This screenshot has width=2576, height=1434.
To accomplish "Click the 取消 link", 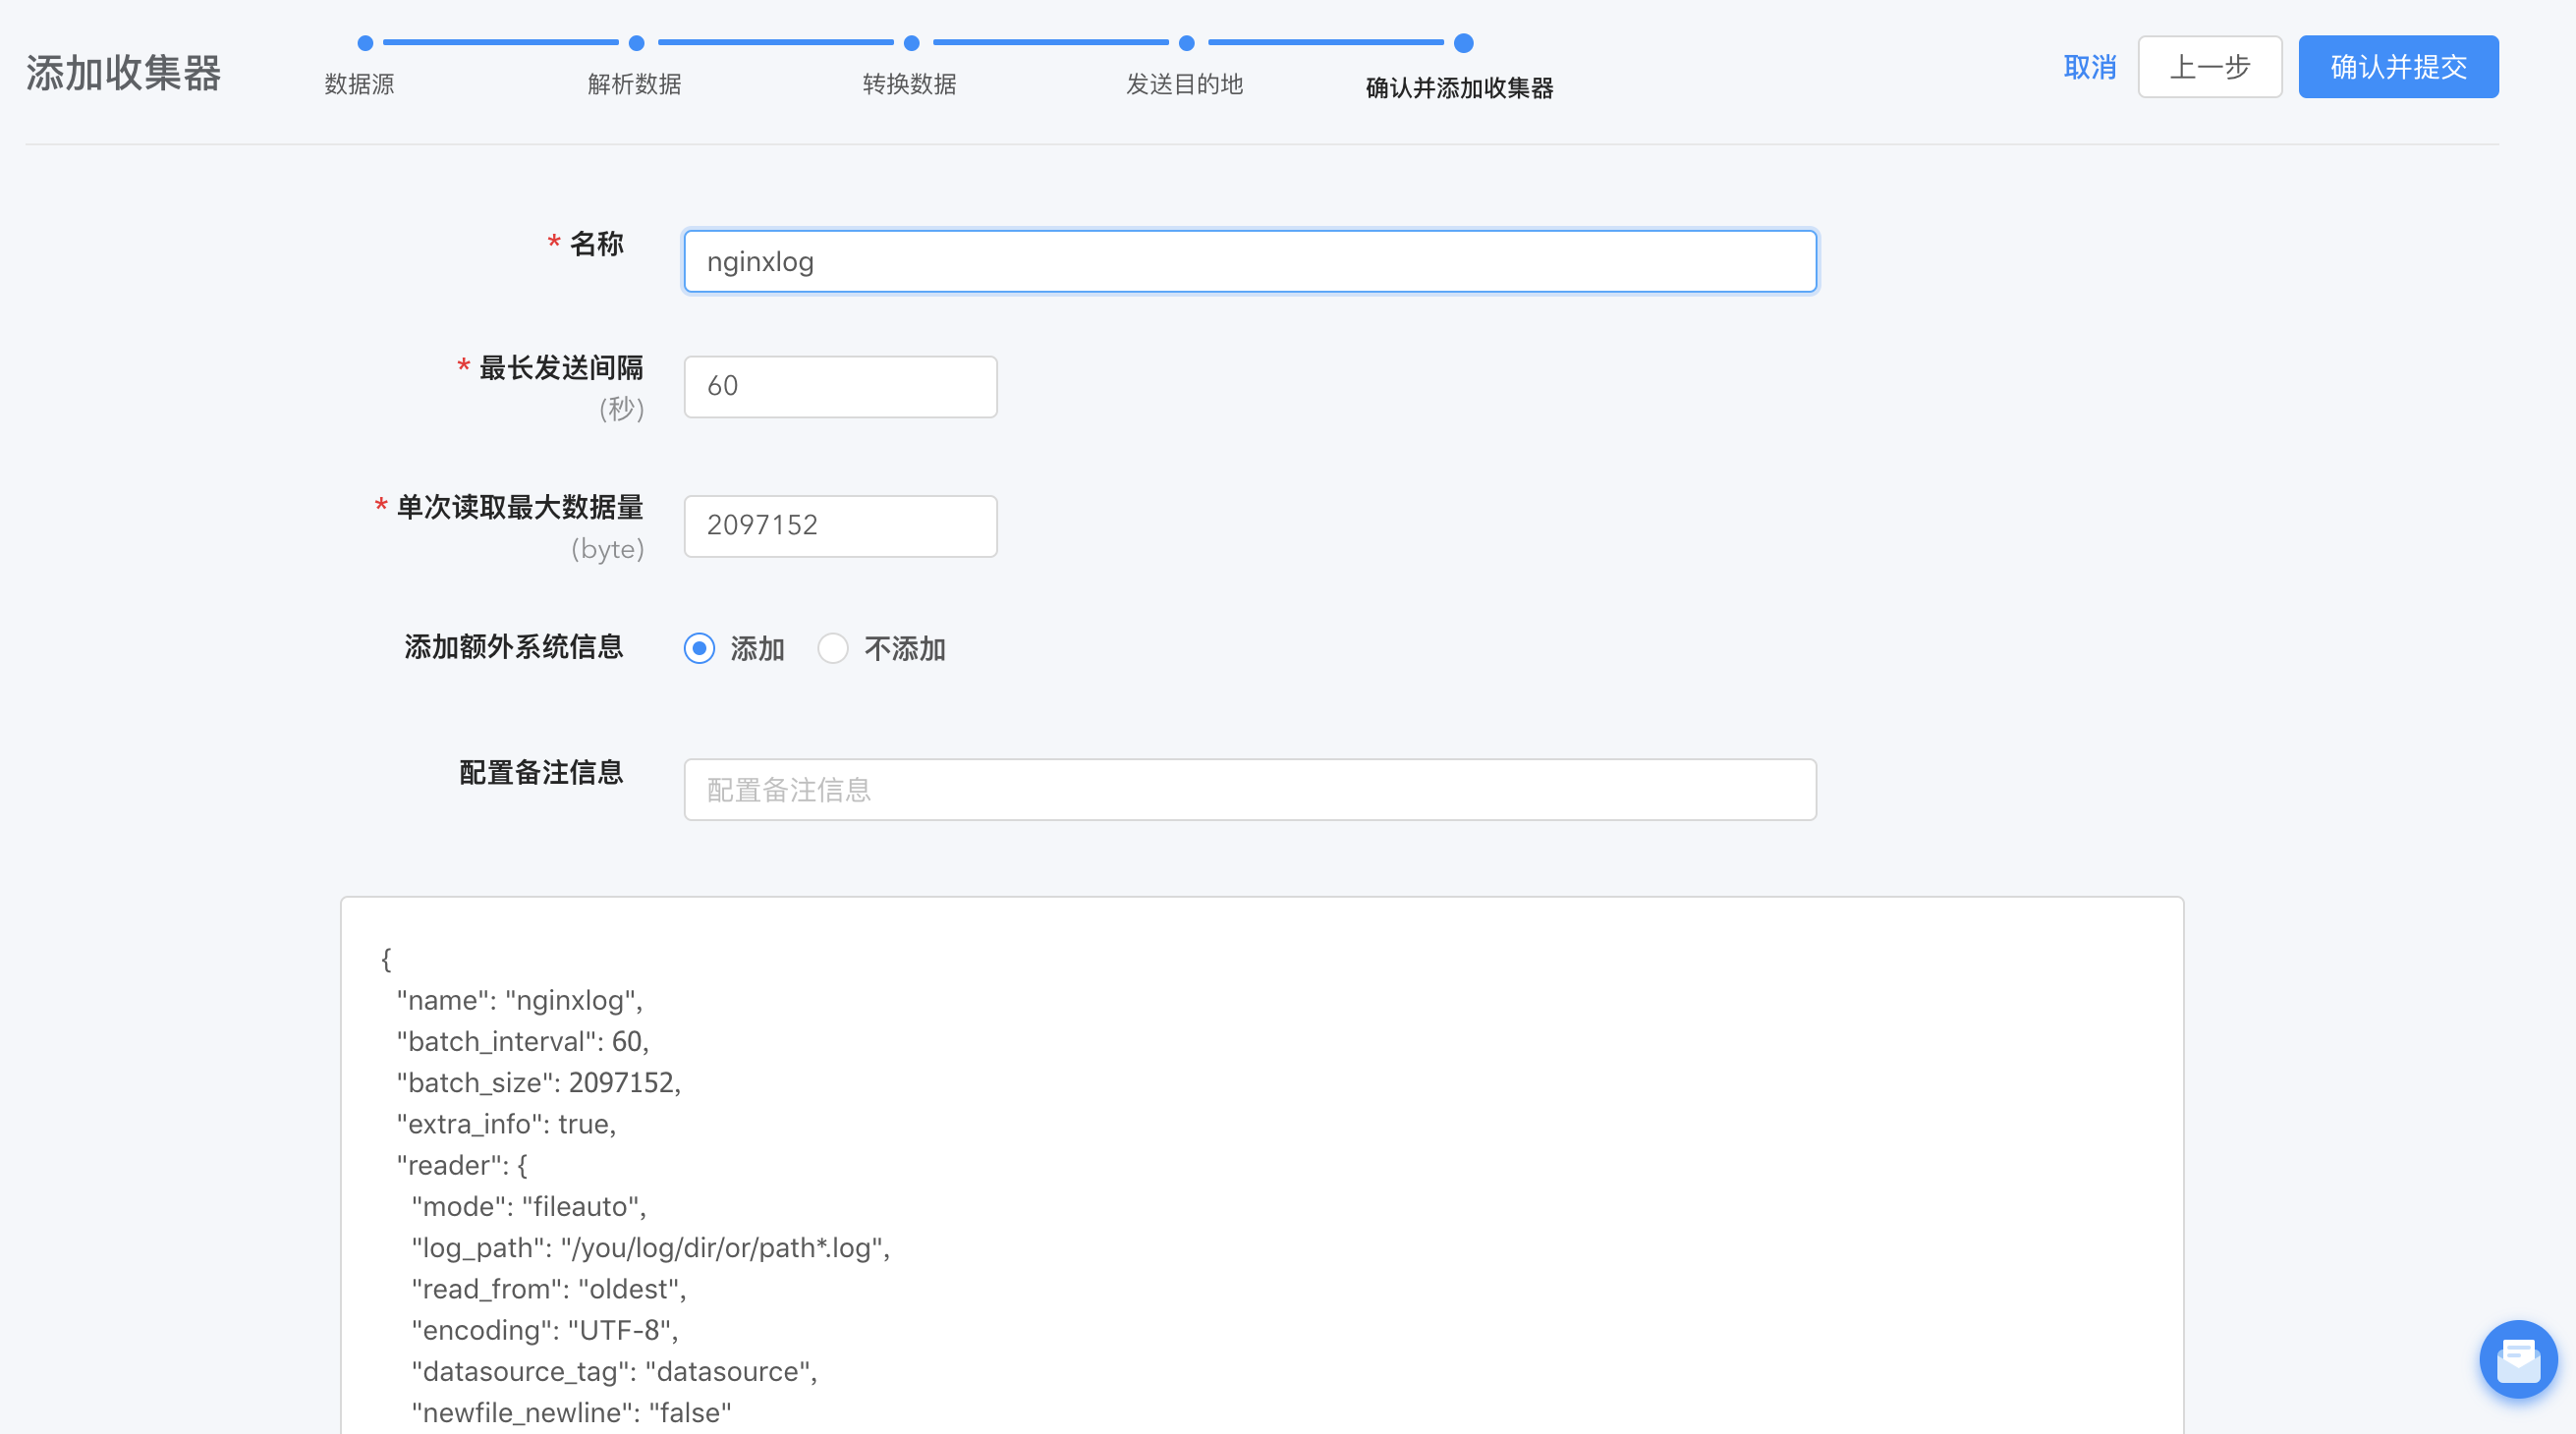I will (2090, 67).
